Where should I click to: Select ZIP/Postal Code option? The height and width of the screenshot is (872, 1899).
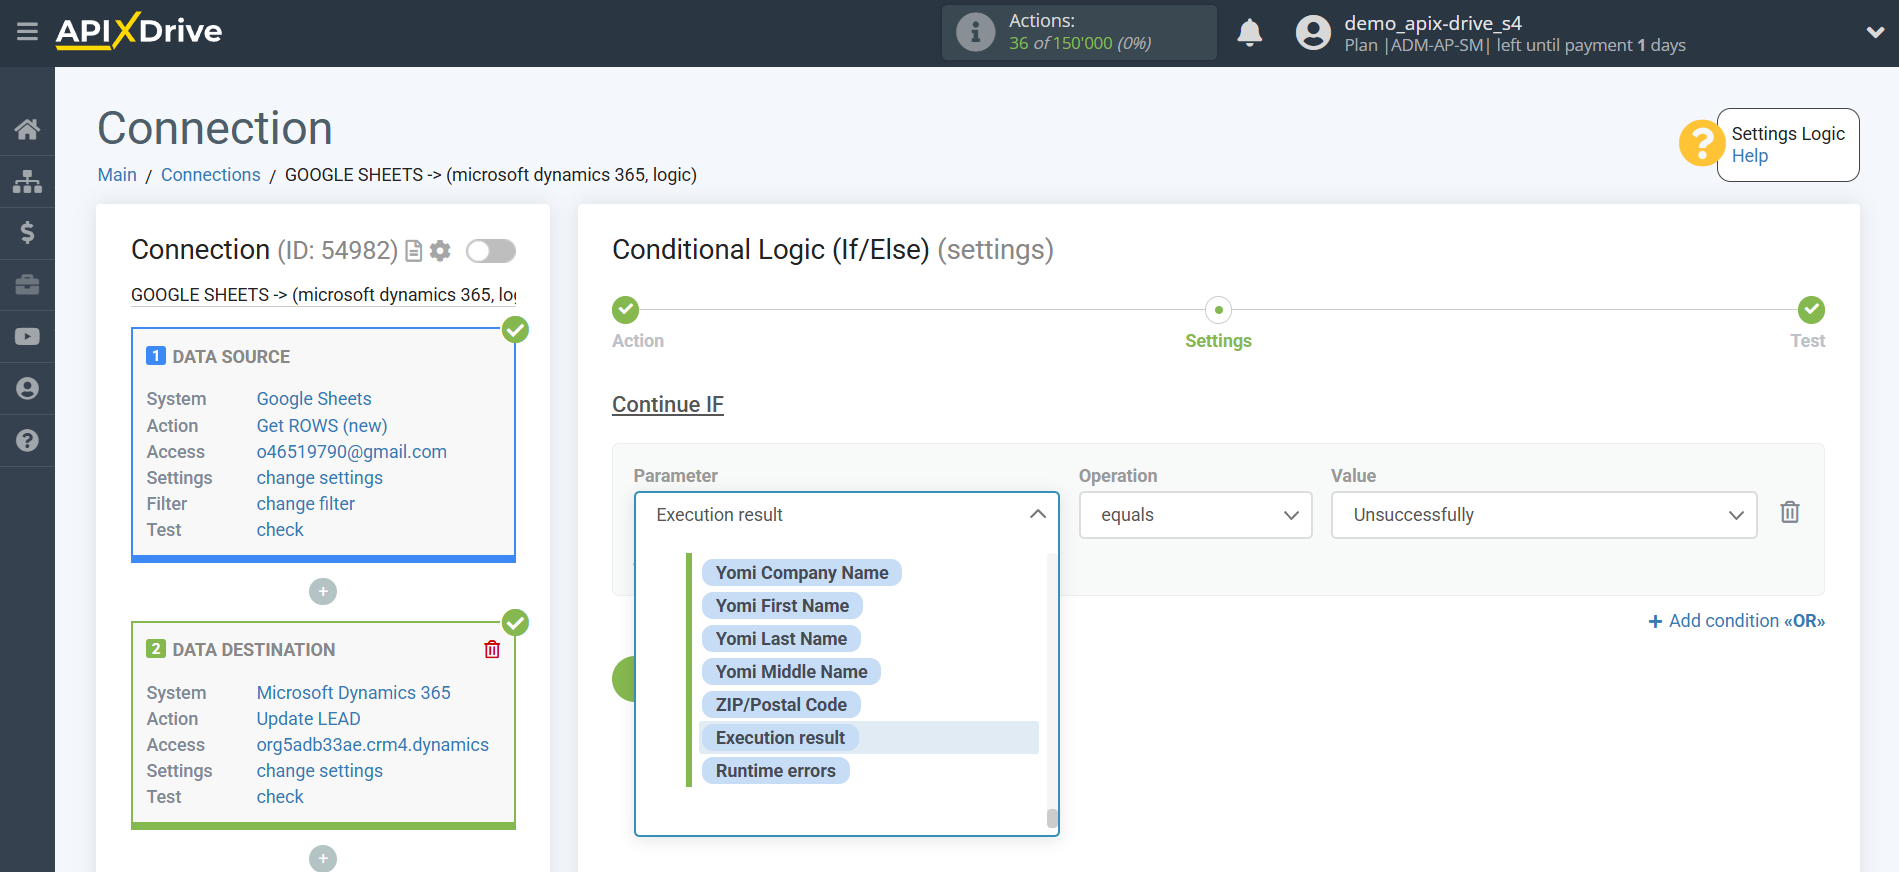tap(781, 705)
